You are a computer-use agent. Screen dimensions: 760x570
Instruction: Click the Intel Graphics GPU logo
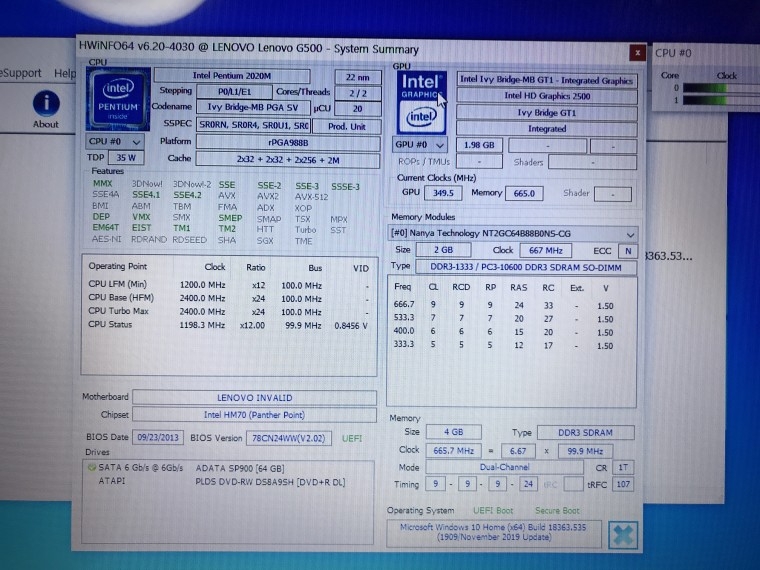click(421, 103)
